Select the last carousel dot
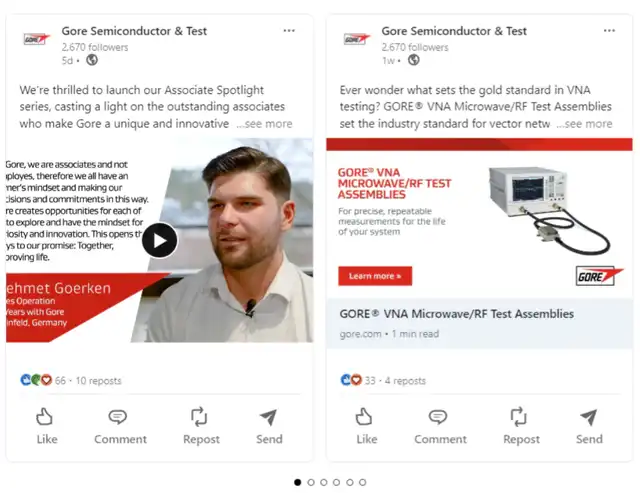Screen dimensions: 640x493 pos(362,482)
